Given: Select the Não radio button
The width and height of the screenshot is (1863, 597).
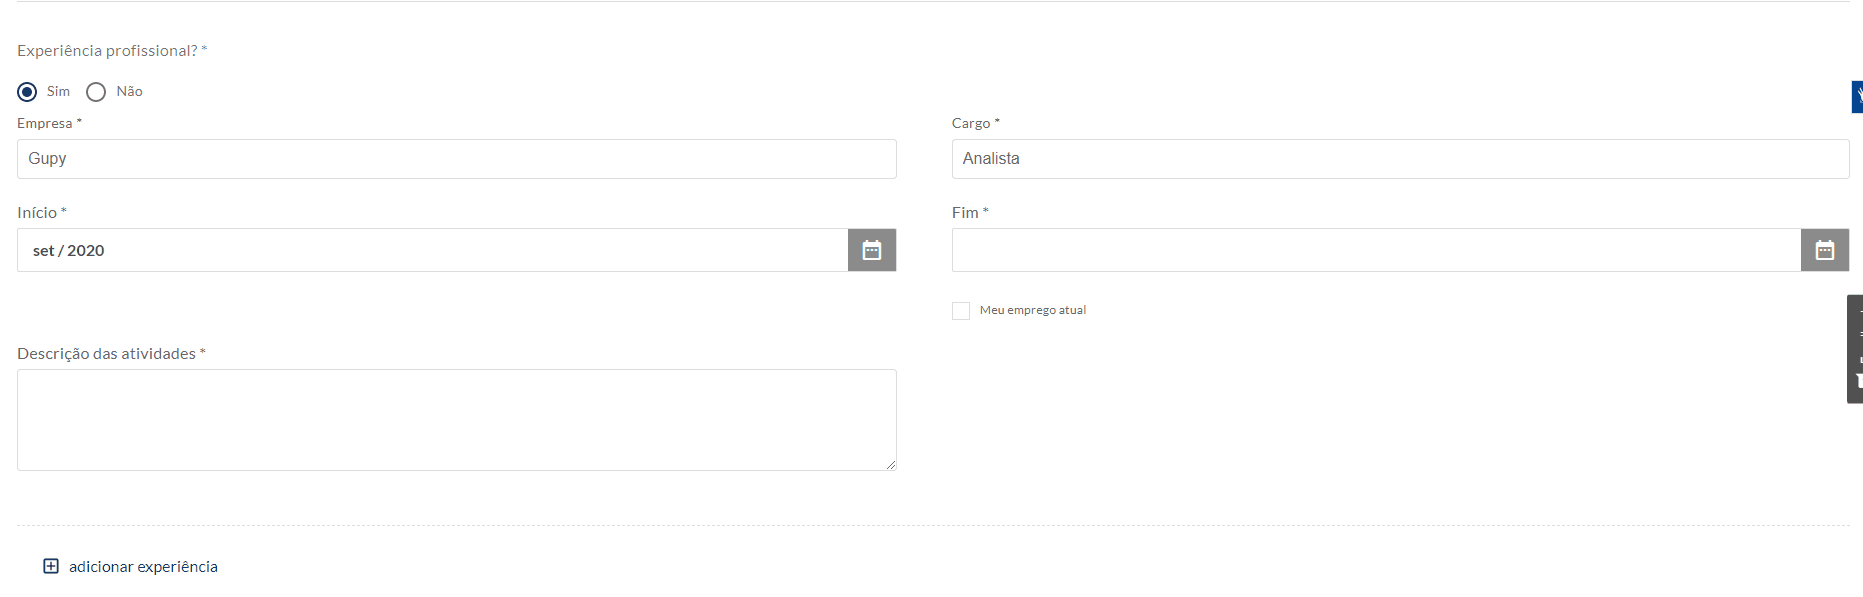Looking at the screenshot, I should coord(96,92).
